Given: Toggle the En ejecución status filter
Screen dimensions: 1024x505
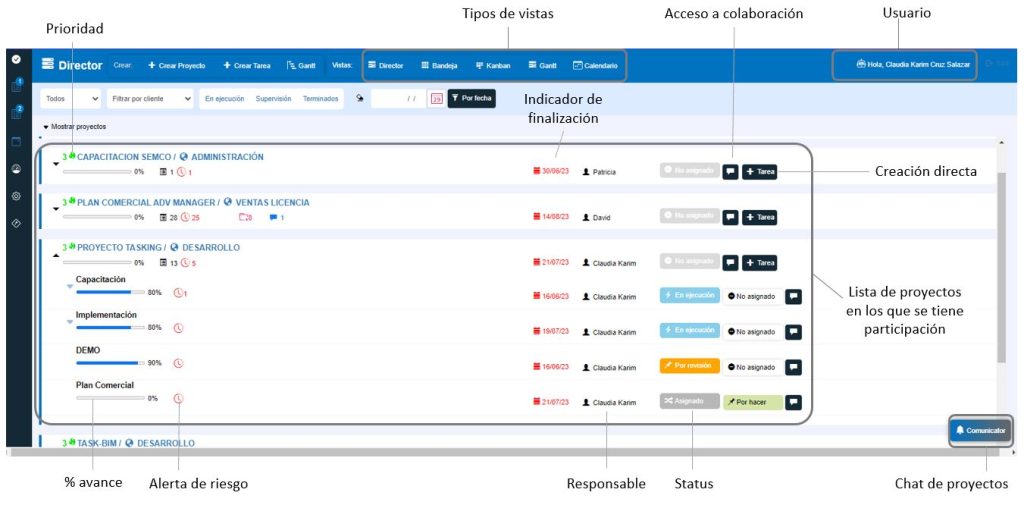Looking at the screenshot, I should click(x=224, y=99).
